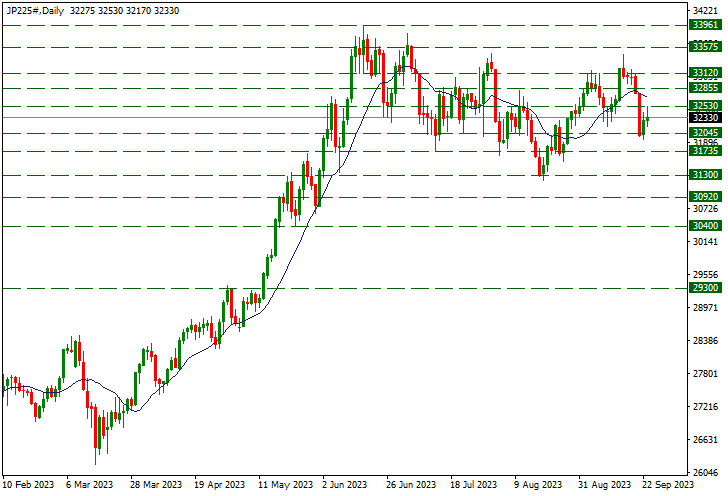Screen dimensions: 728x496
Task: Click the 19 Apr 2023 date label
Action: (219, 485)
